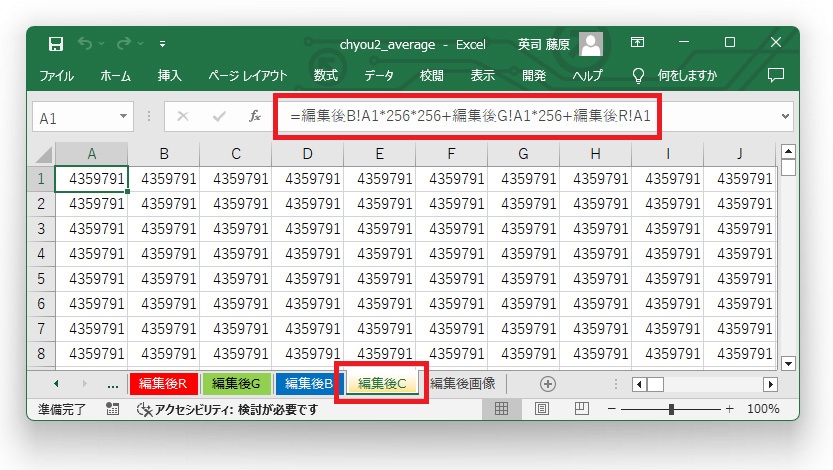The image size is (833, 470).
Task: Select cell F6
Action: tap(451, 304)
